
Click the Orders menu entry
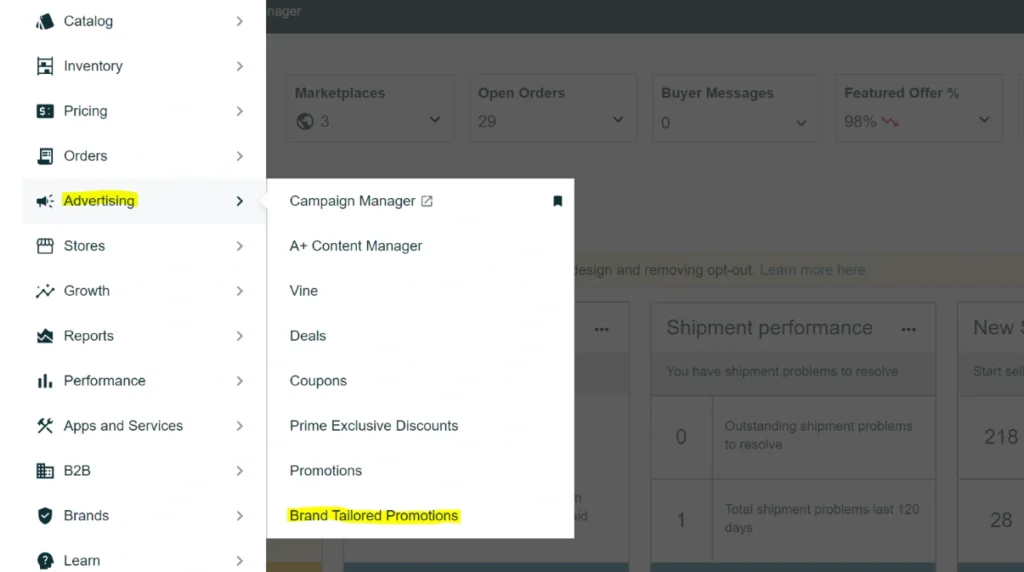point(85,156)
